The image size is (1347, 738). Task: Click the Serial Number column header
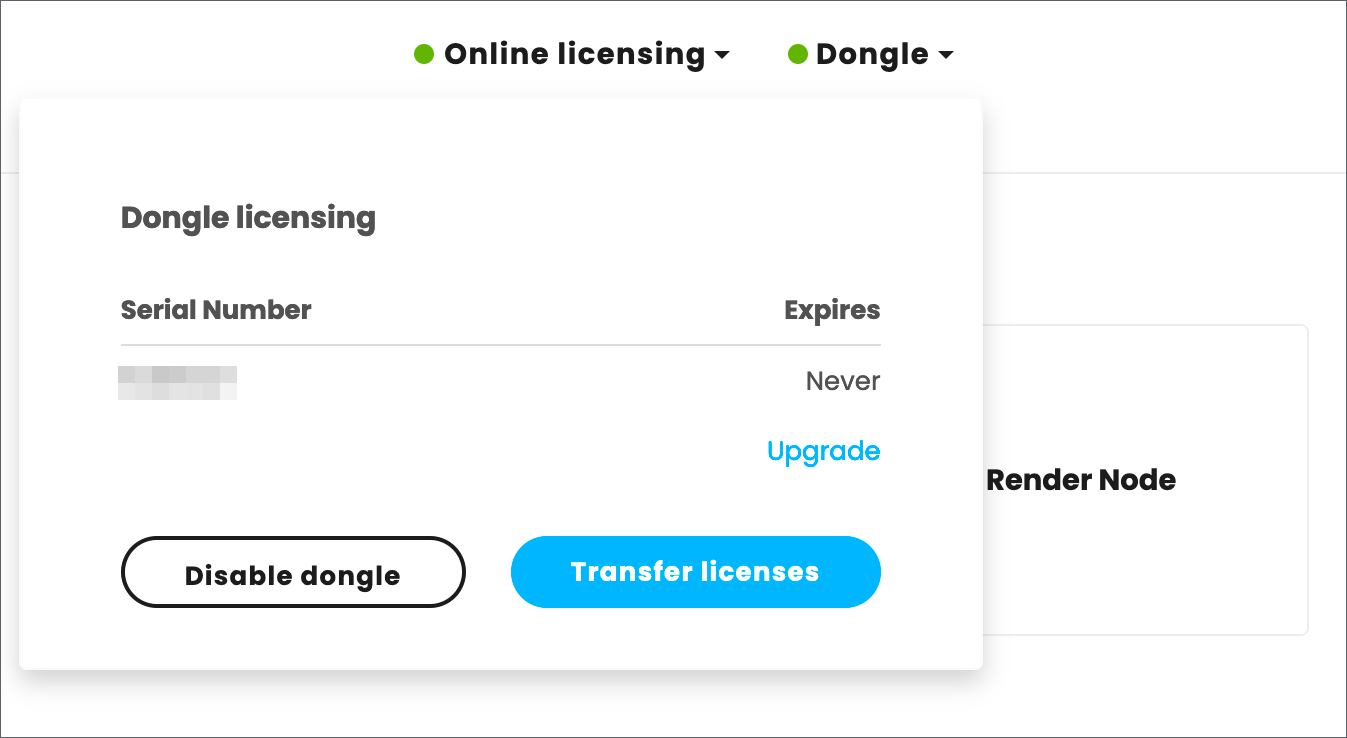coord(216,310)
